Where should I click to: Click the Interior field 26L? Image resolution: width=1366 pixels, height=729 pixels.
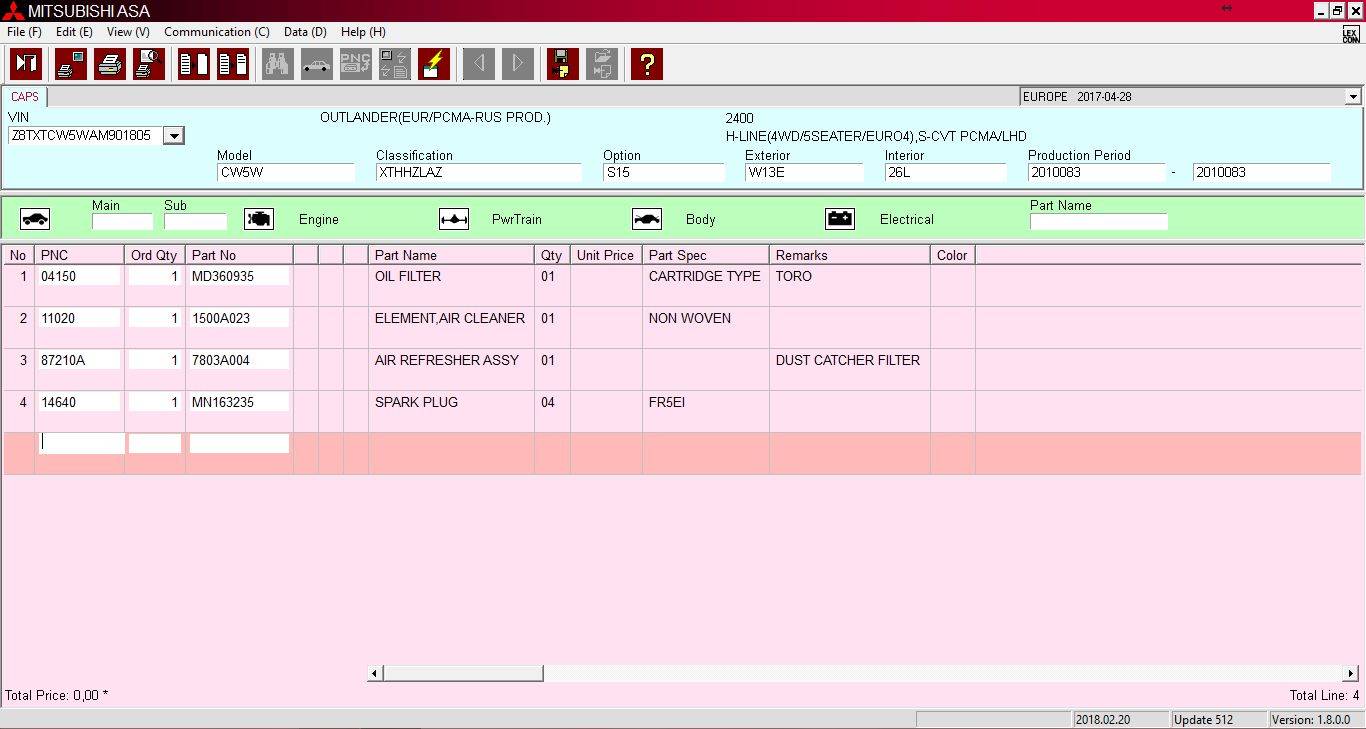(x=945, y=172)
